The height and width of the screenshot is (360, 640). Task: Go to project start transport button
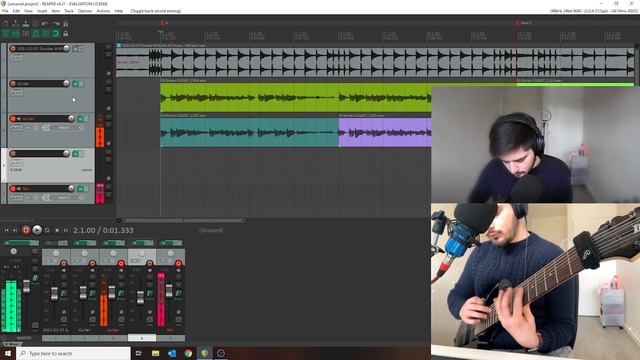click(x=7, y=231)
